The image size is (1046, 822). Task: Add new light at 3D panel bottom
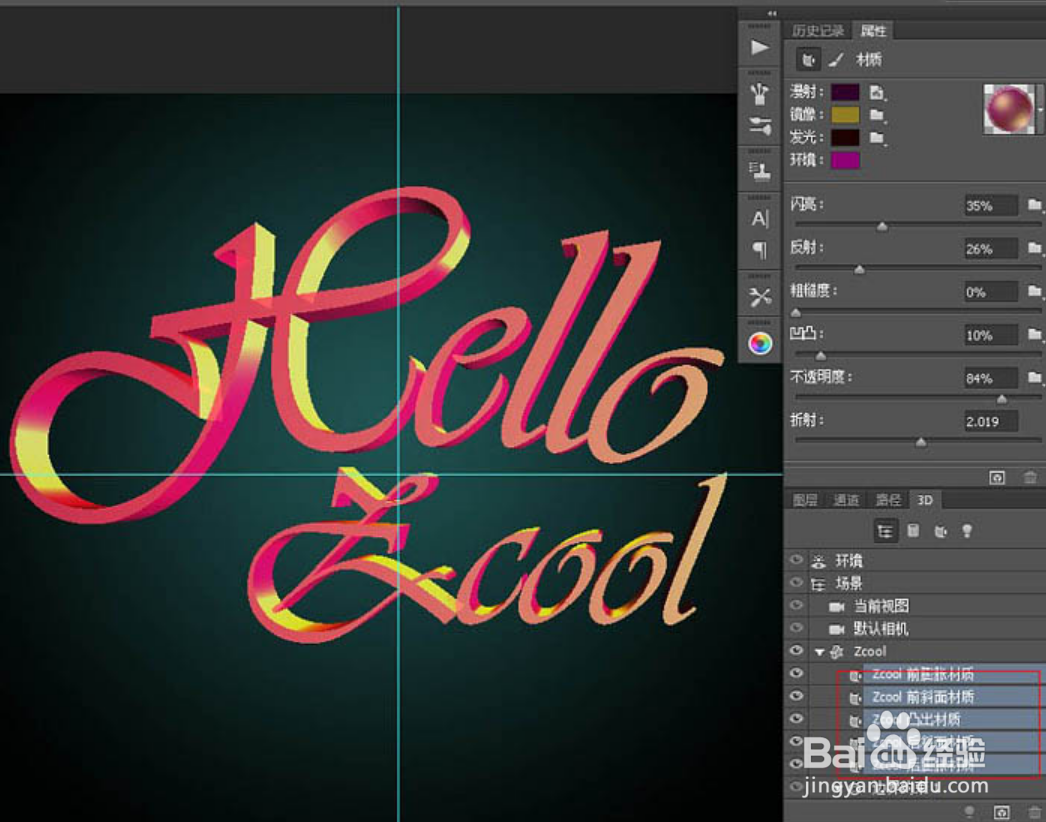click(969, 812)
